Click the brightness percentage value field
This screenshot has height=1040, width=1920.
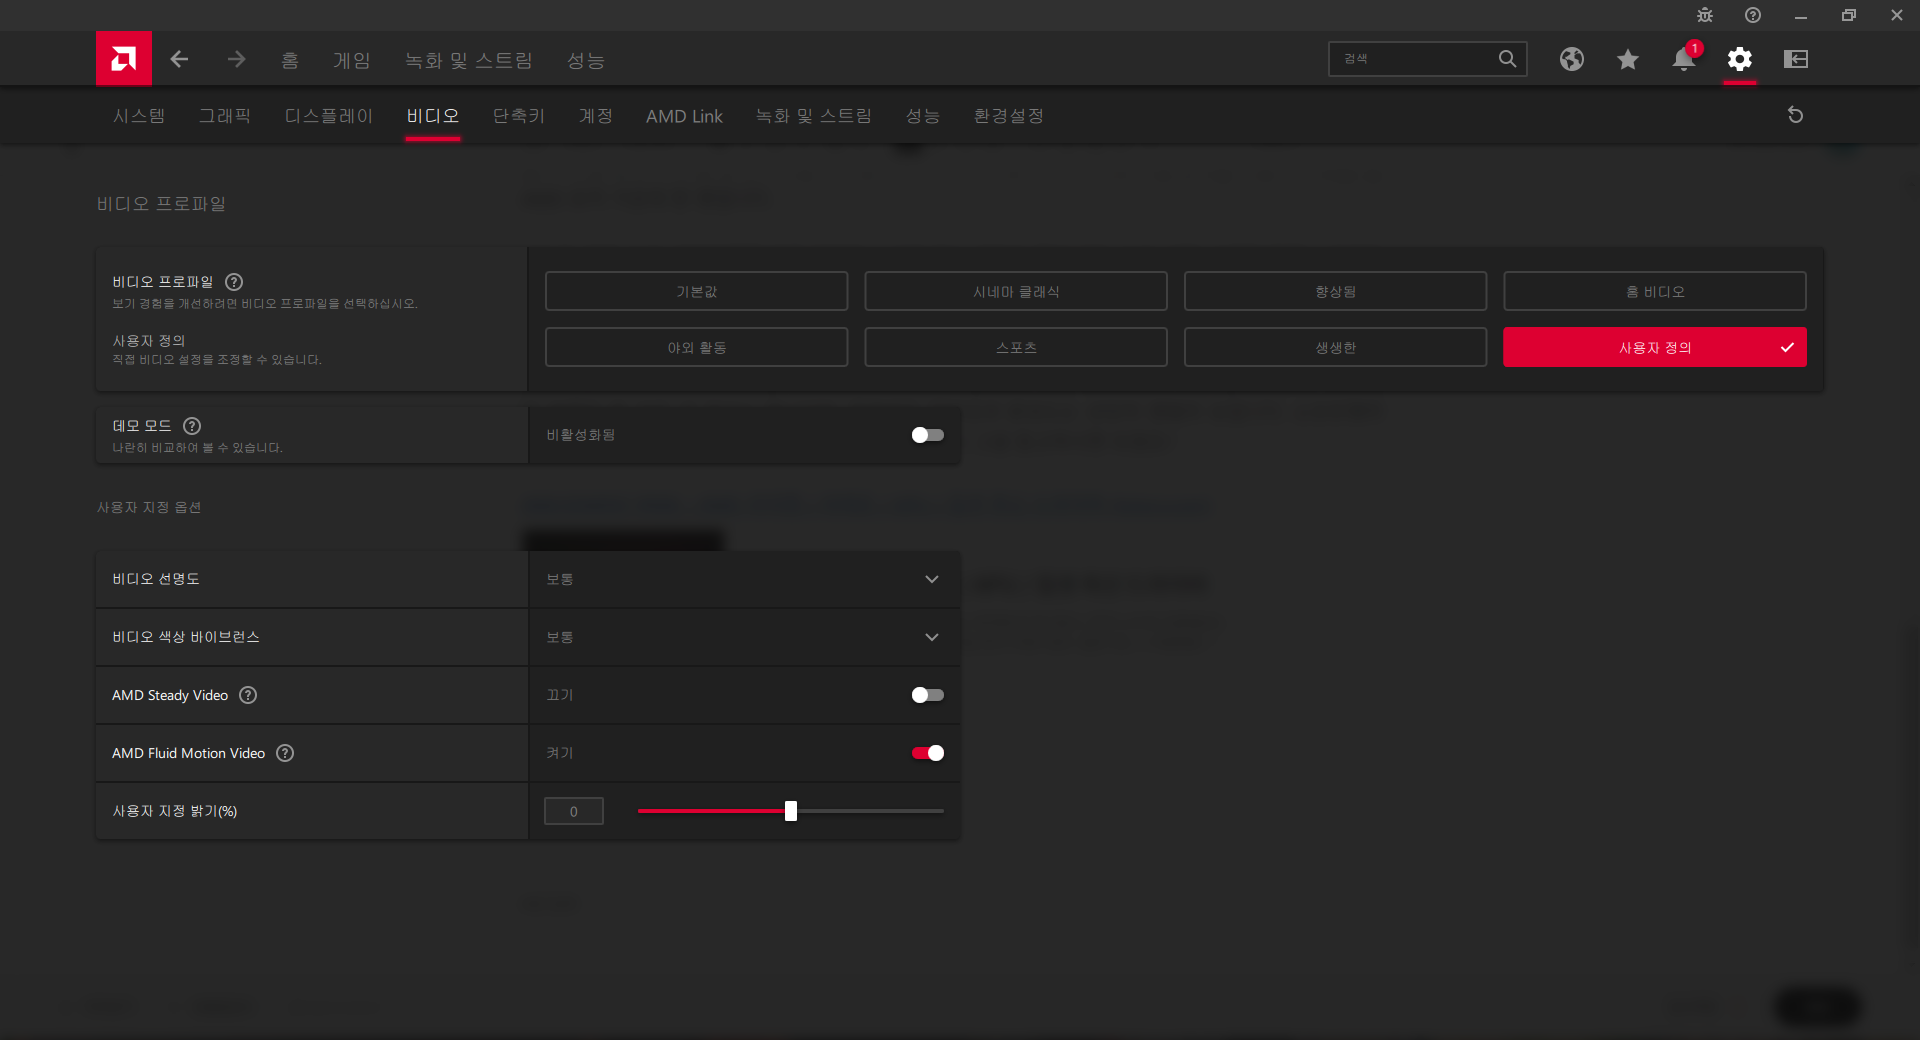click(x=574, y=811)
